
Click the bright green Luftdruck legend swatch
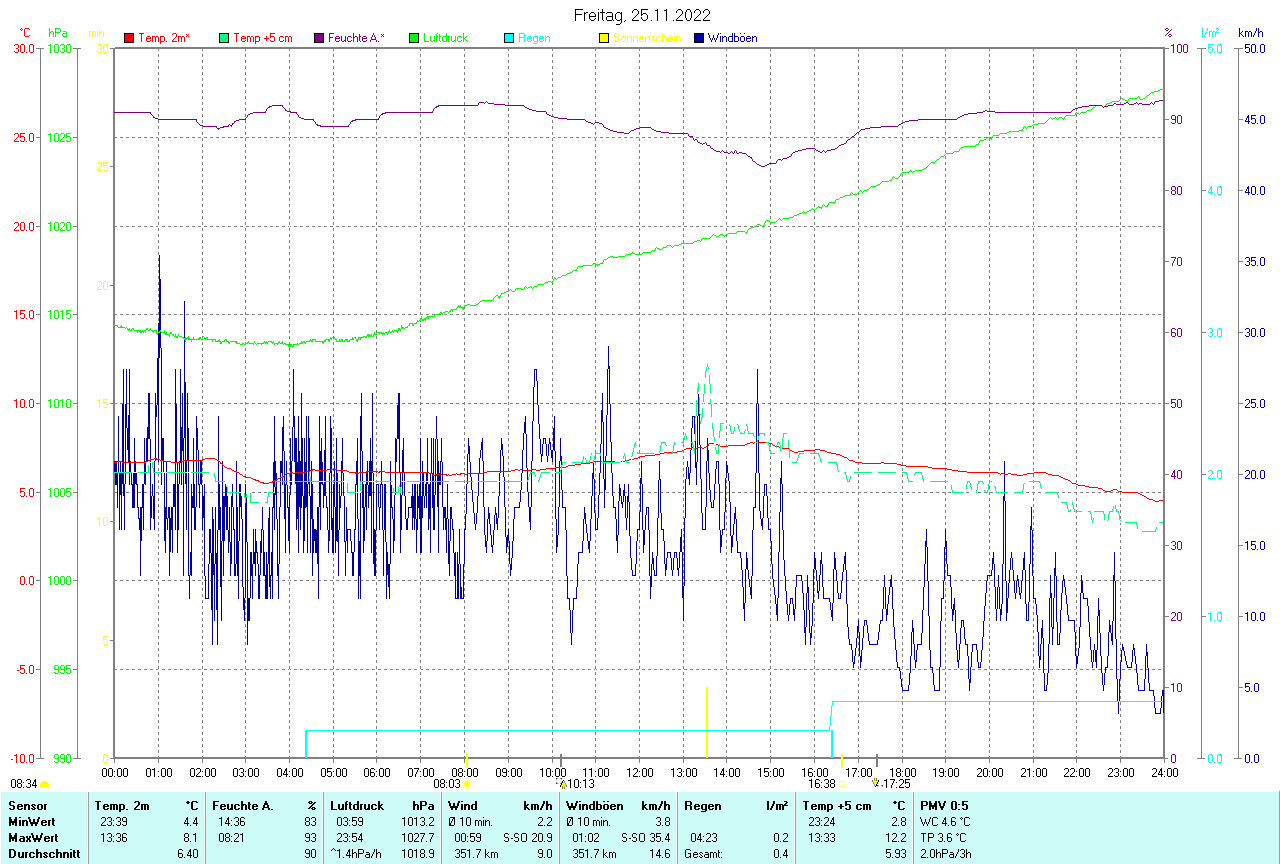(414, 38)
